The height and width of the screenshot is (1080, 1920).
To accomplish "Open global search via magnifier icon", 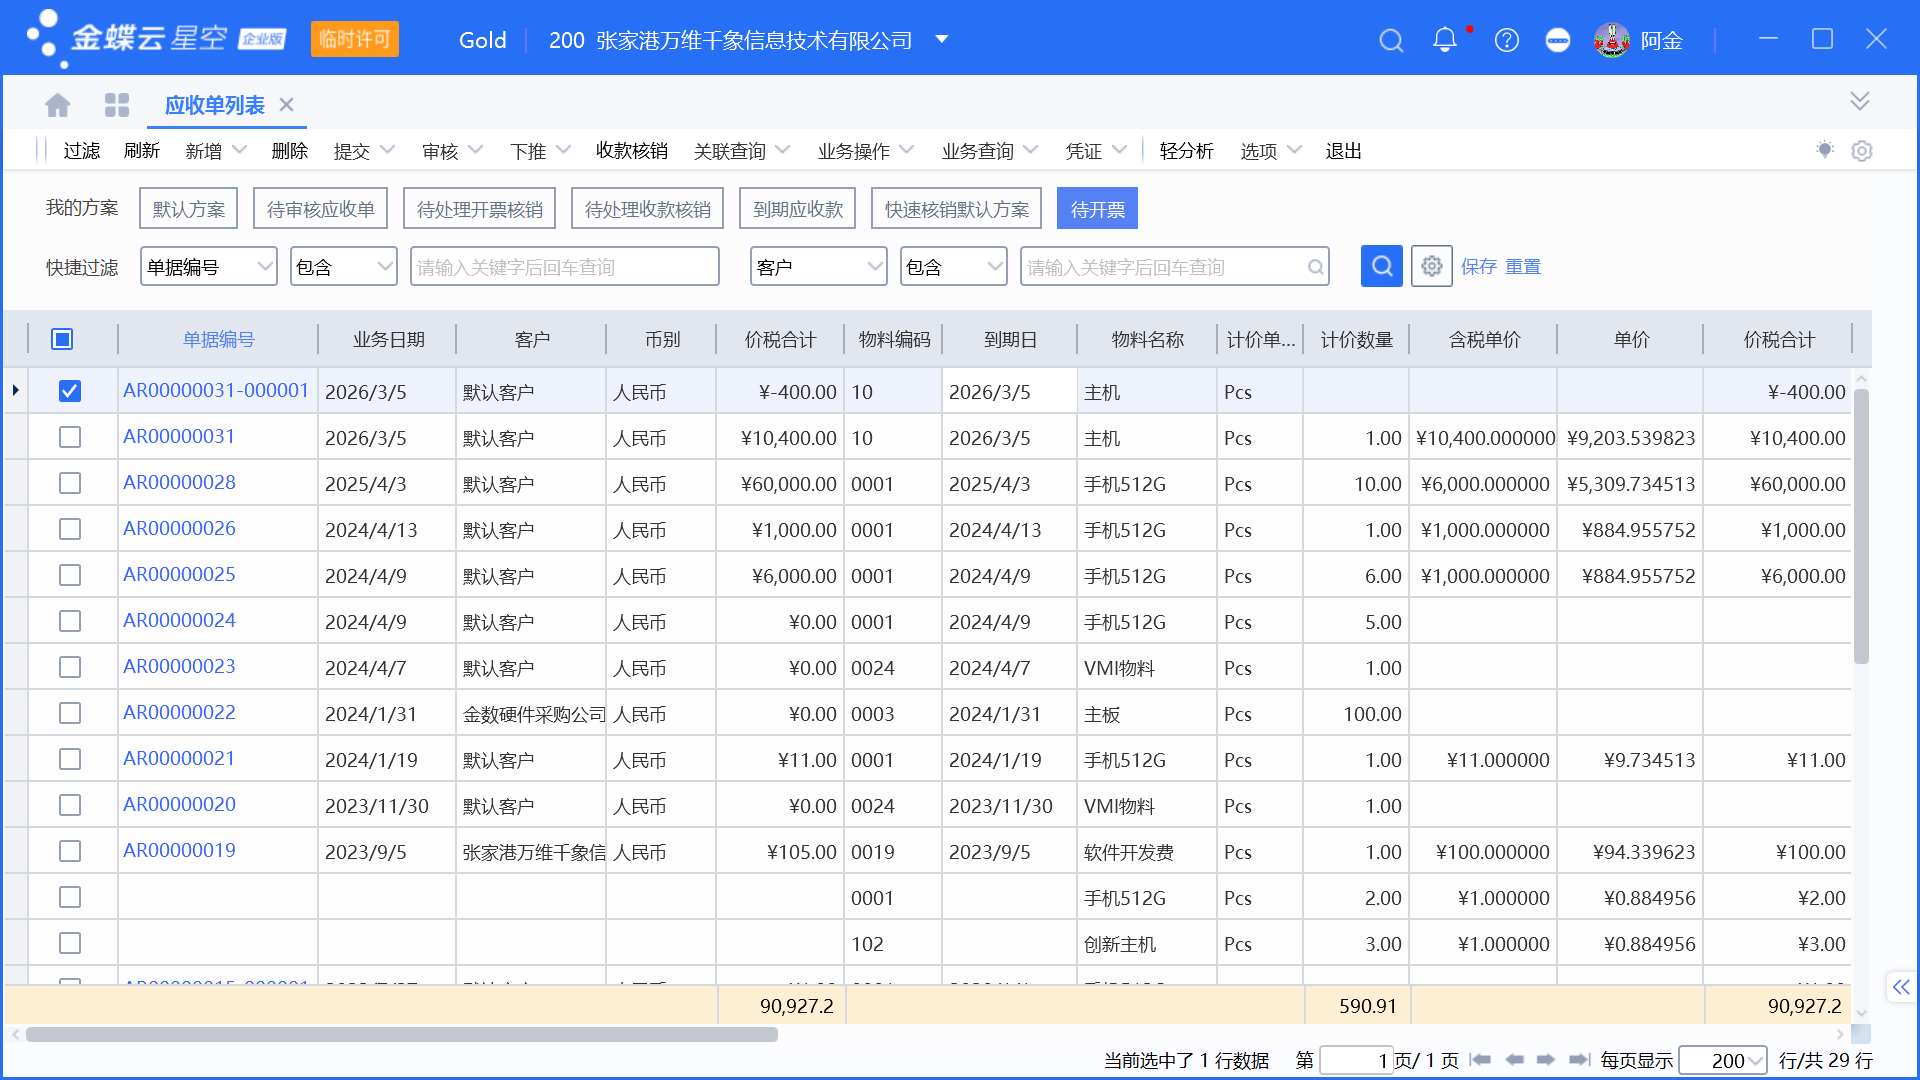I will [x=1391, y=40].
